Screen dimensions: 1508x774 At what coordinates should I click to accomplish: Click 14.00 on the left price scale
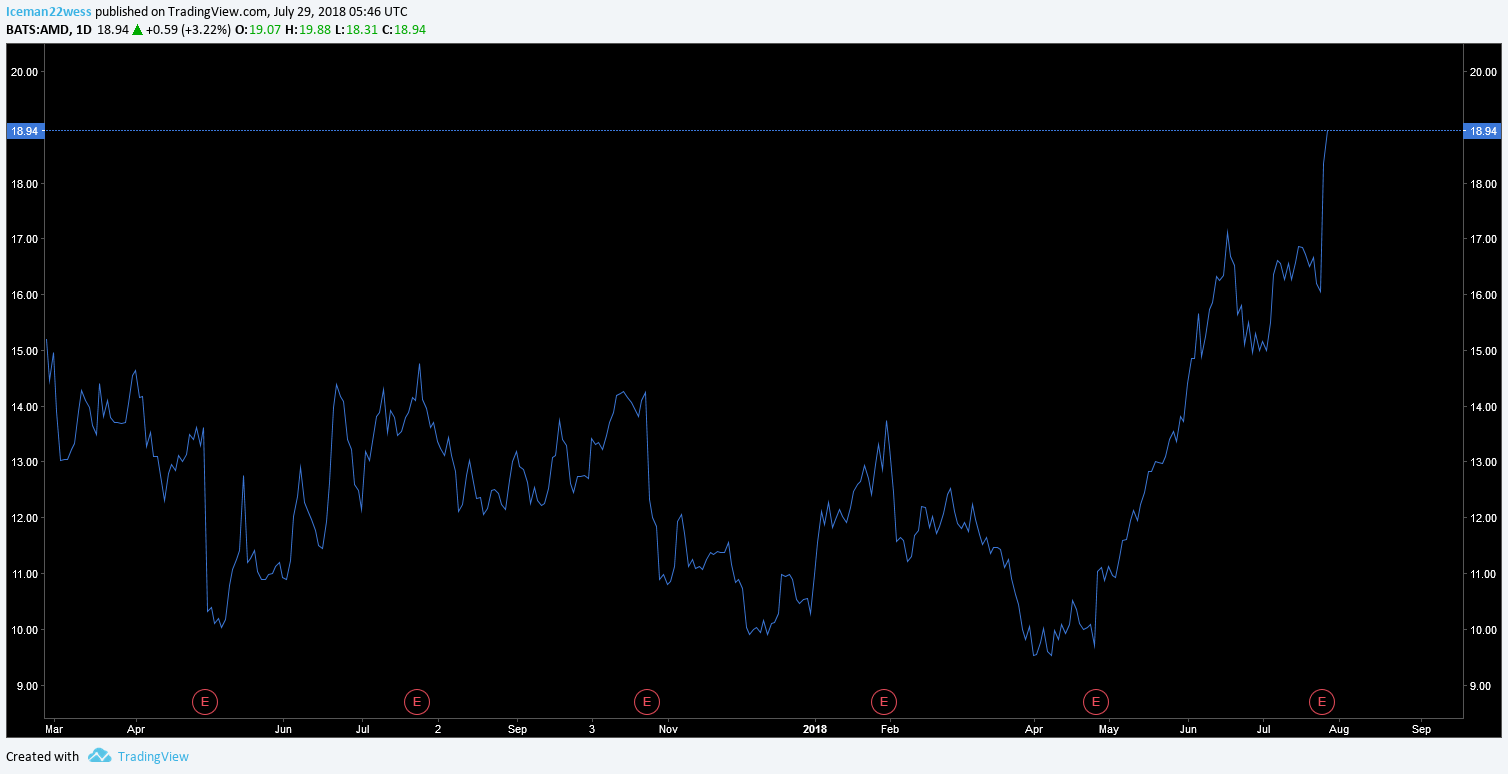tap(24, 407)
